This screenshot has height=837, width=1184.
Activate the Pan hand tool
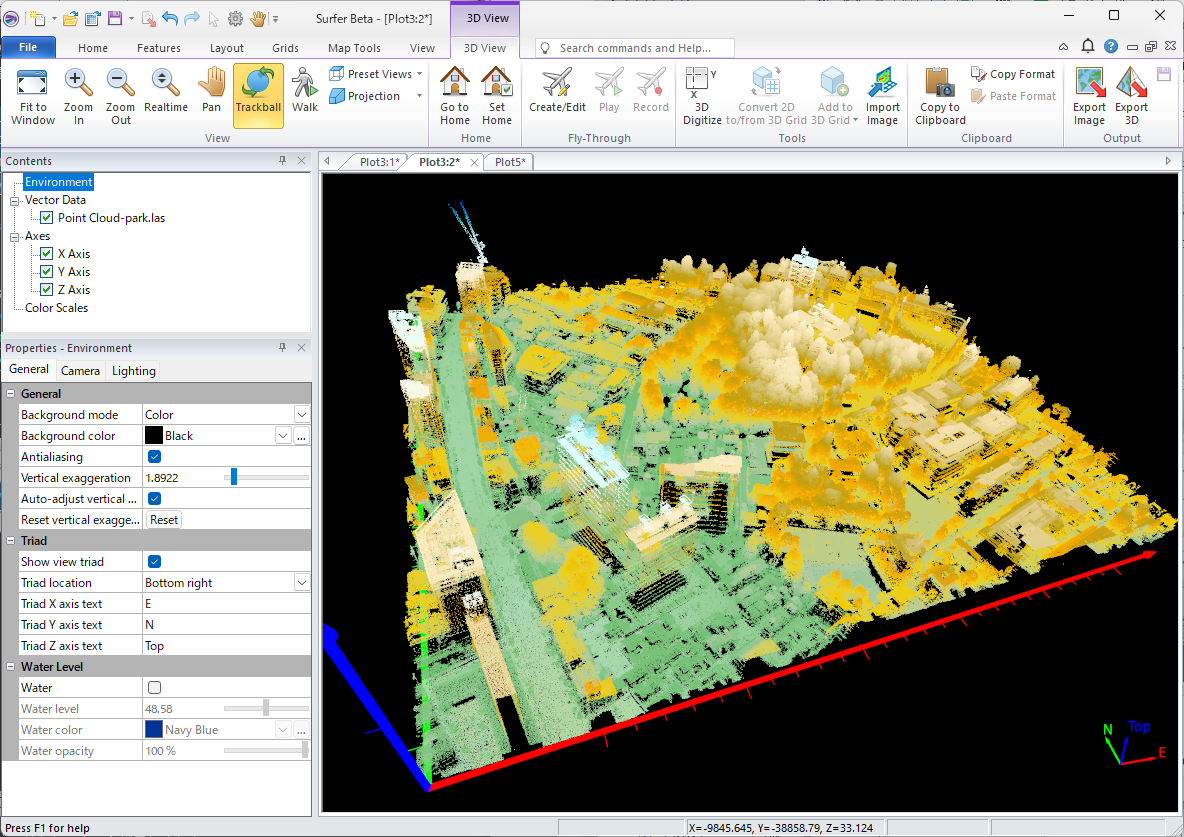tap(211, 95)
